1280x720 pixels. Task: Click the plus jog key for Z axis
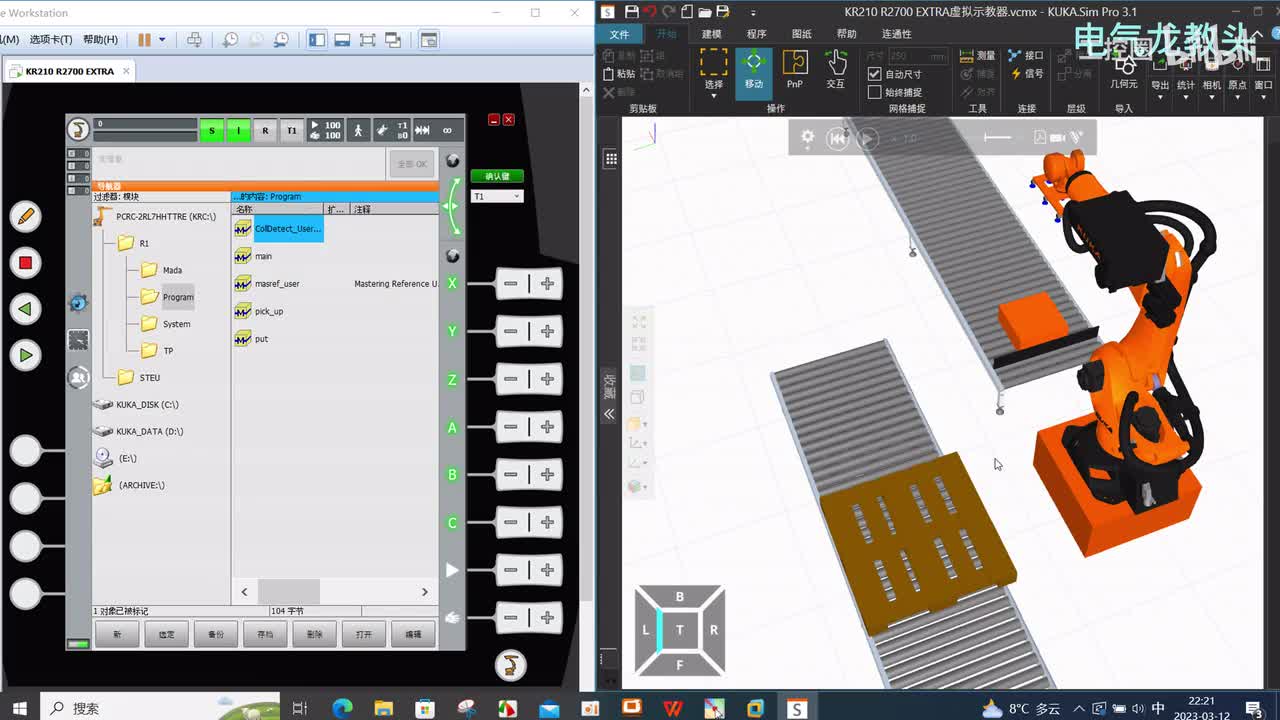coord(547,379)
